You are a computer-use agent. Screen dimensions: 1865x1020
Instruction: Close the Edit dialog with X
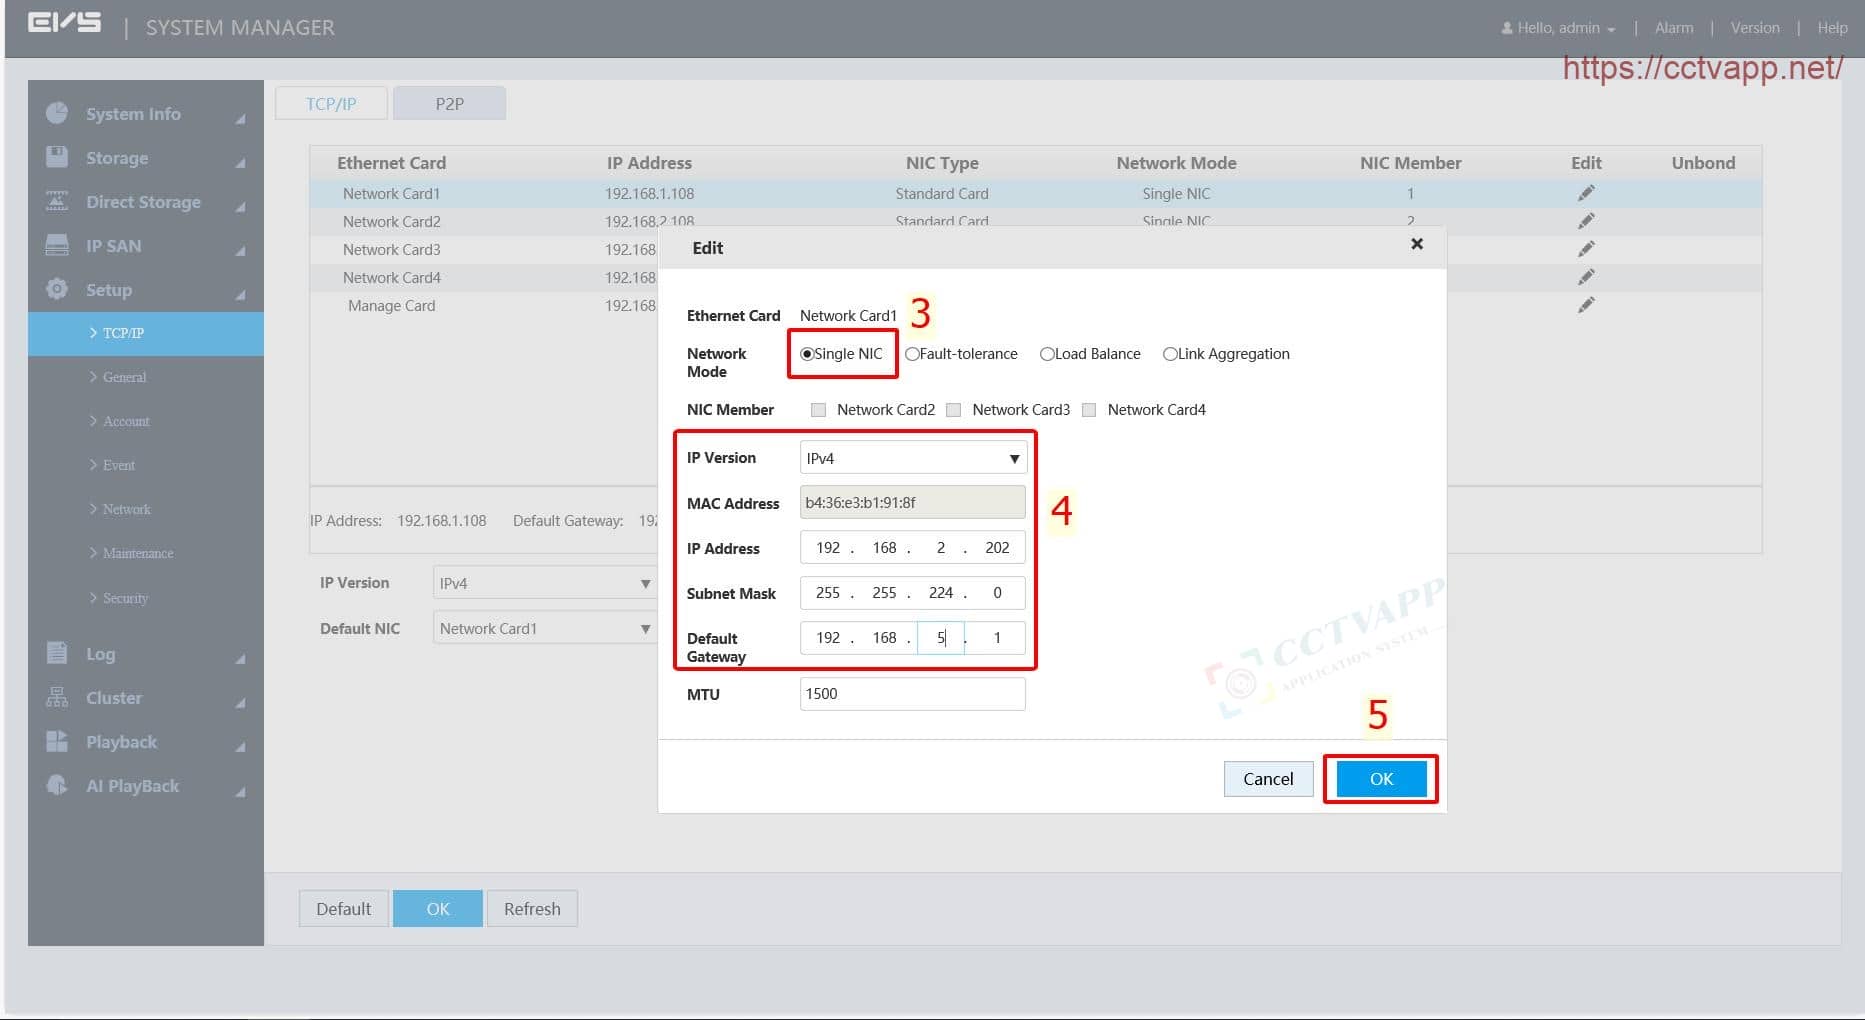pyautogui.click(x=1416, y=244)
